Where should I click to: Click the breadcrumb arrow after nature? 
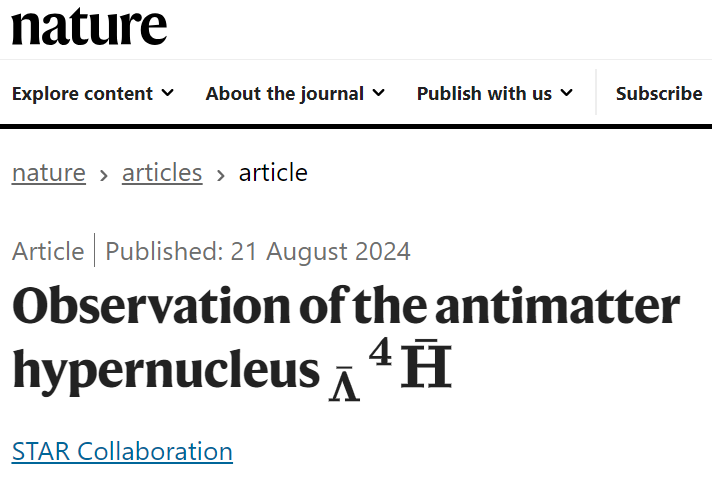[104, 174]
